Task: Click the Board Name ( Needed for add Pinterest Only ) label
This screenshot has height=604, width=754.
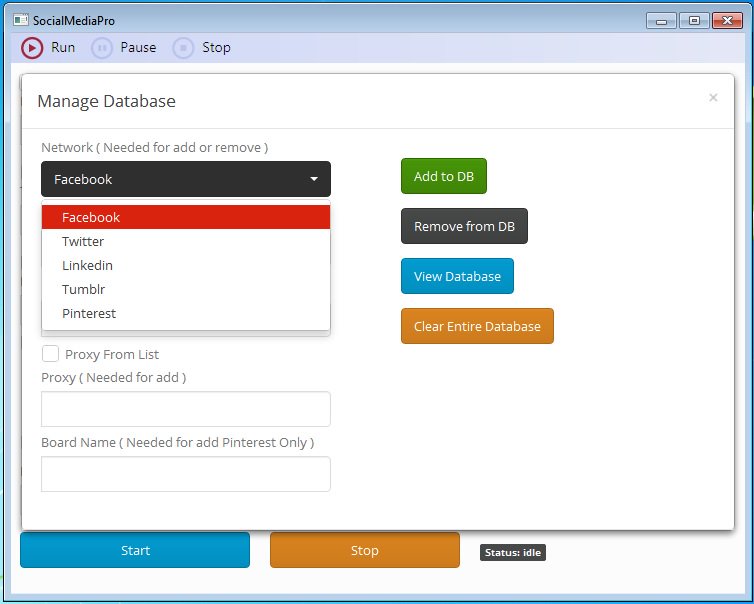Action: click(x=178, y=442)
